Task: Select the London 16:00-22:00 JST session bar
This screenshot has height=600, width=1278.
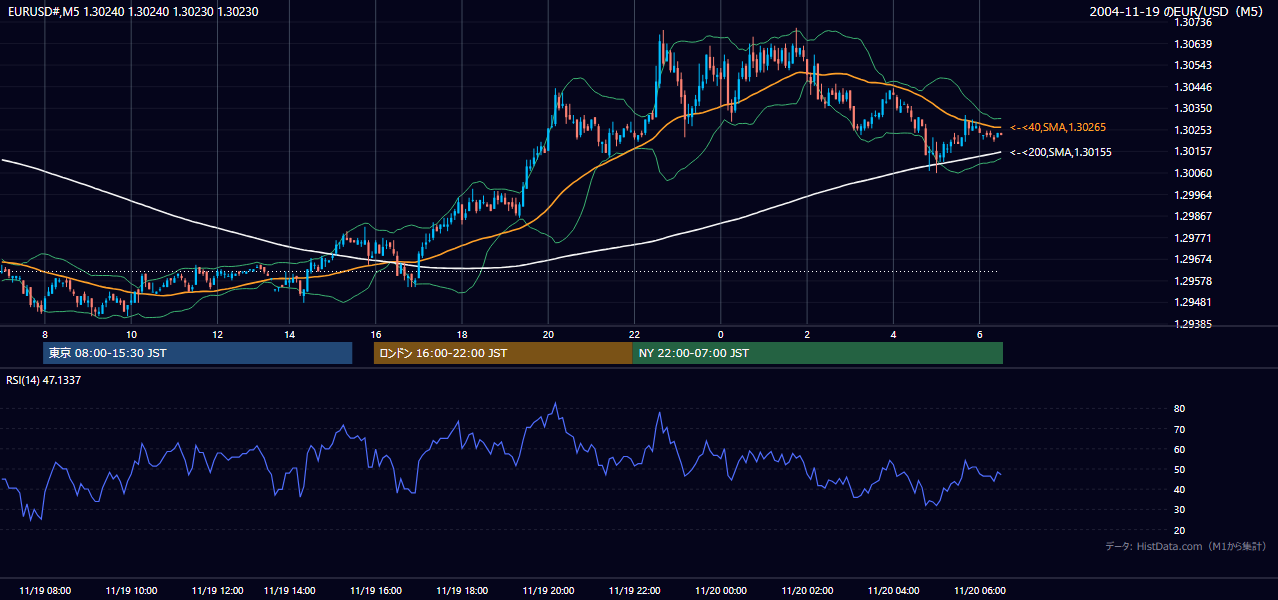Action: tap(503, 353)
